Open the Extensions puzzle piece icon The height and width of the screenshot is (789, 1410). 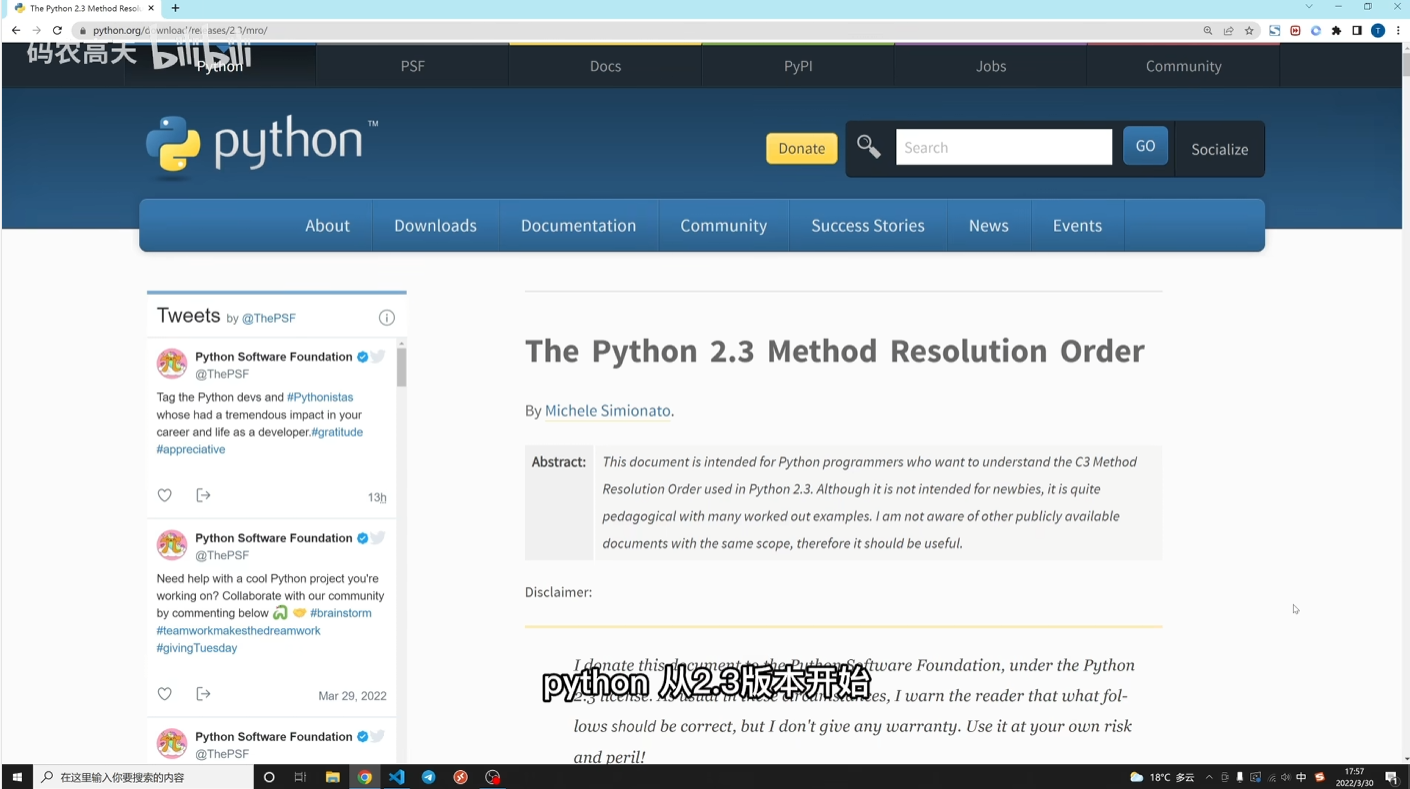click(x=1336, y=31)
